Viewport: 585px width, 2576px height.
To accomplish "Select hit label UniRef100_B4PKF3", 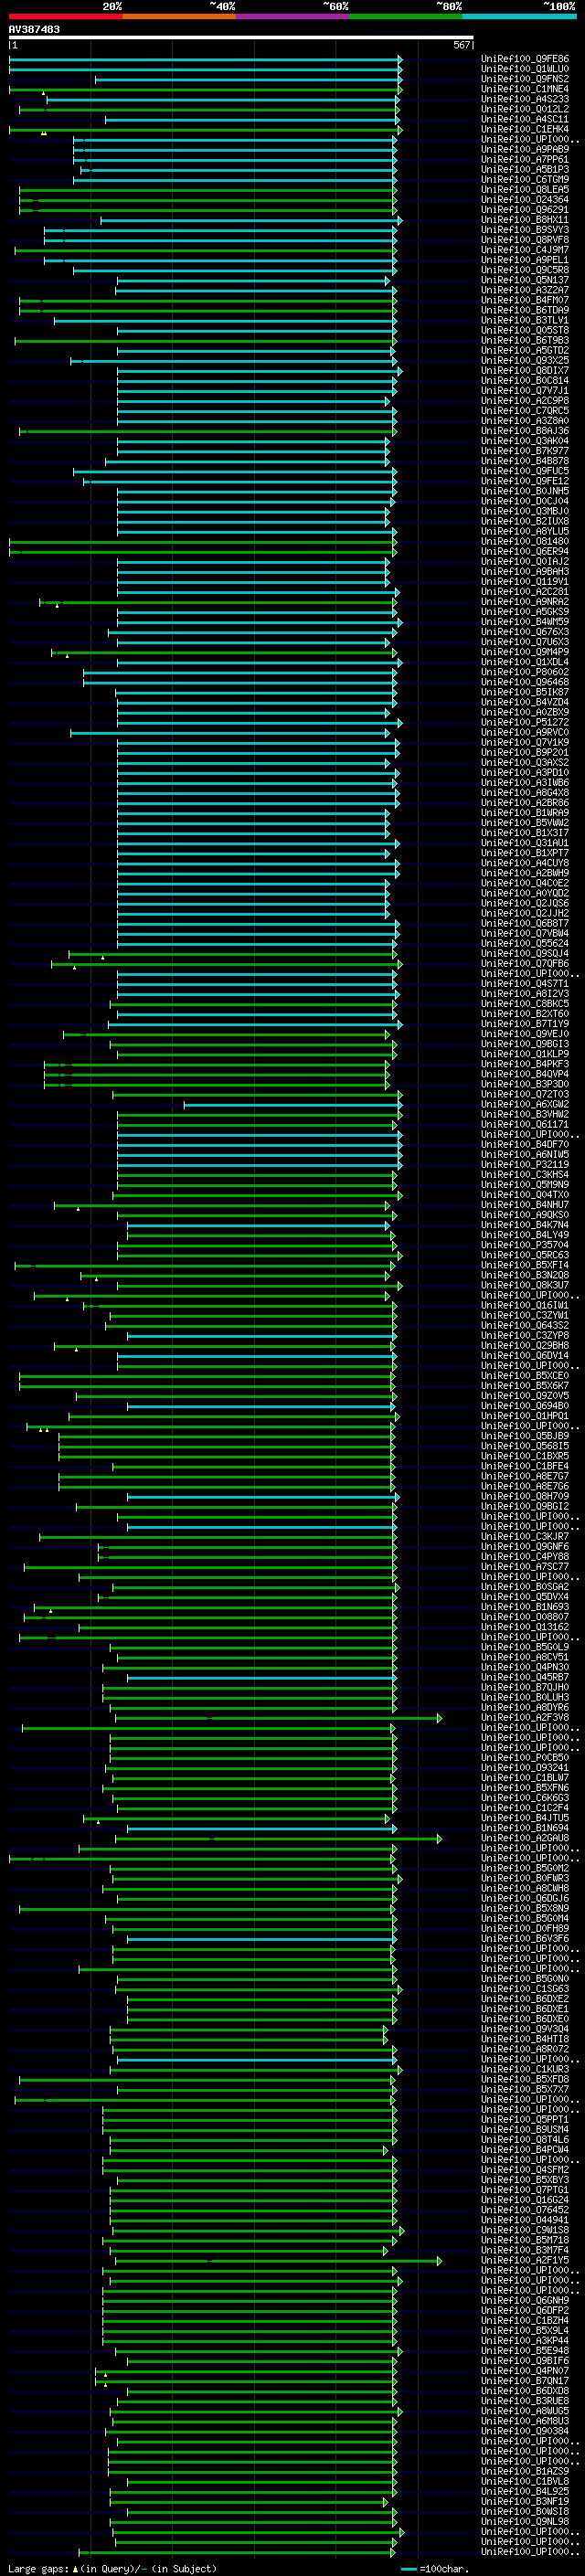I will pyautogui.click(x=525, y=1064).
